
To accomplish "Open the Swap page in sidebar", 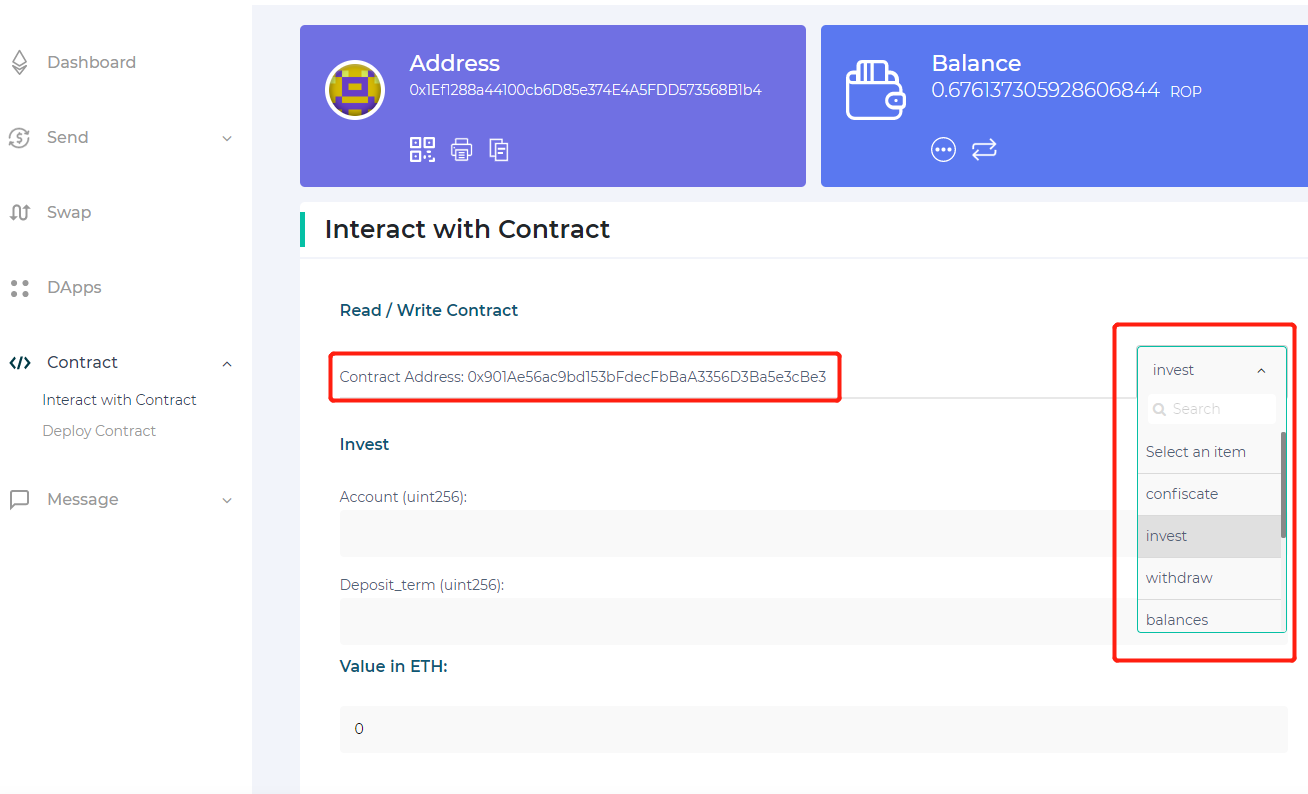I will pyautogui.click(x=68, y=212).
